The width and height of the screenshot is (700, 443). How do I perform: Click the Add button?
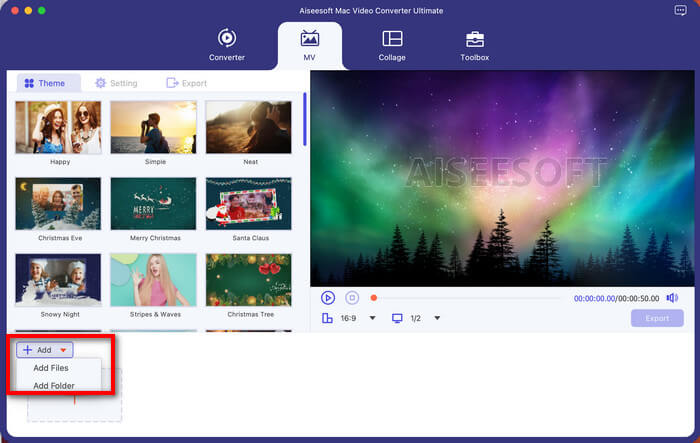coord(45,350)
